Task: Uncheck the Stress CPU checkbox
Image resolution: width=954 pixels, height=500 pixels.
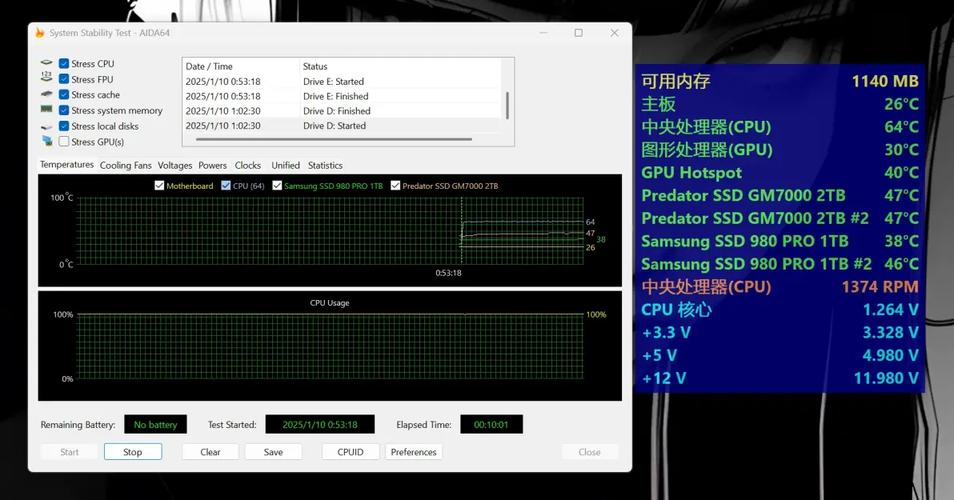Action: [x=64, y=63]
